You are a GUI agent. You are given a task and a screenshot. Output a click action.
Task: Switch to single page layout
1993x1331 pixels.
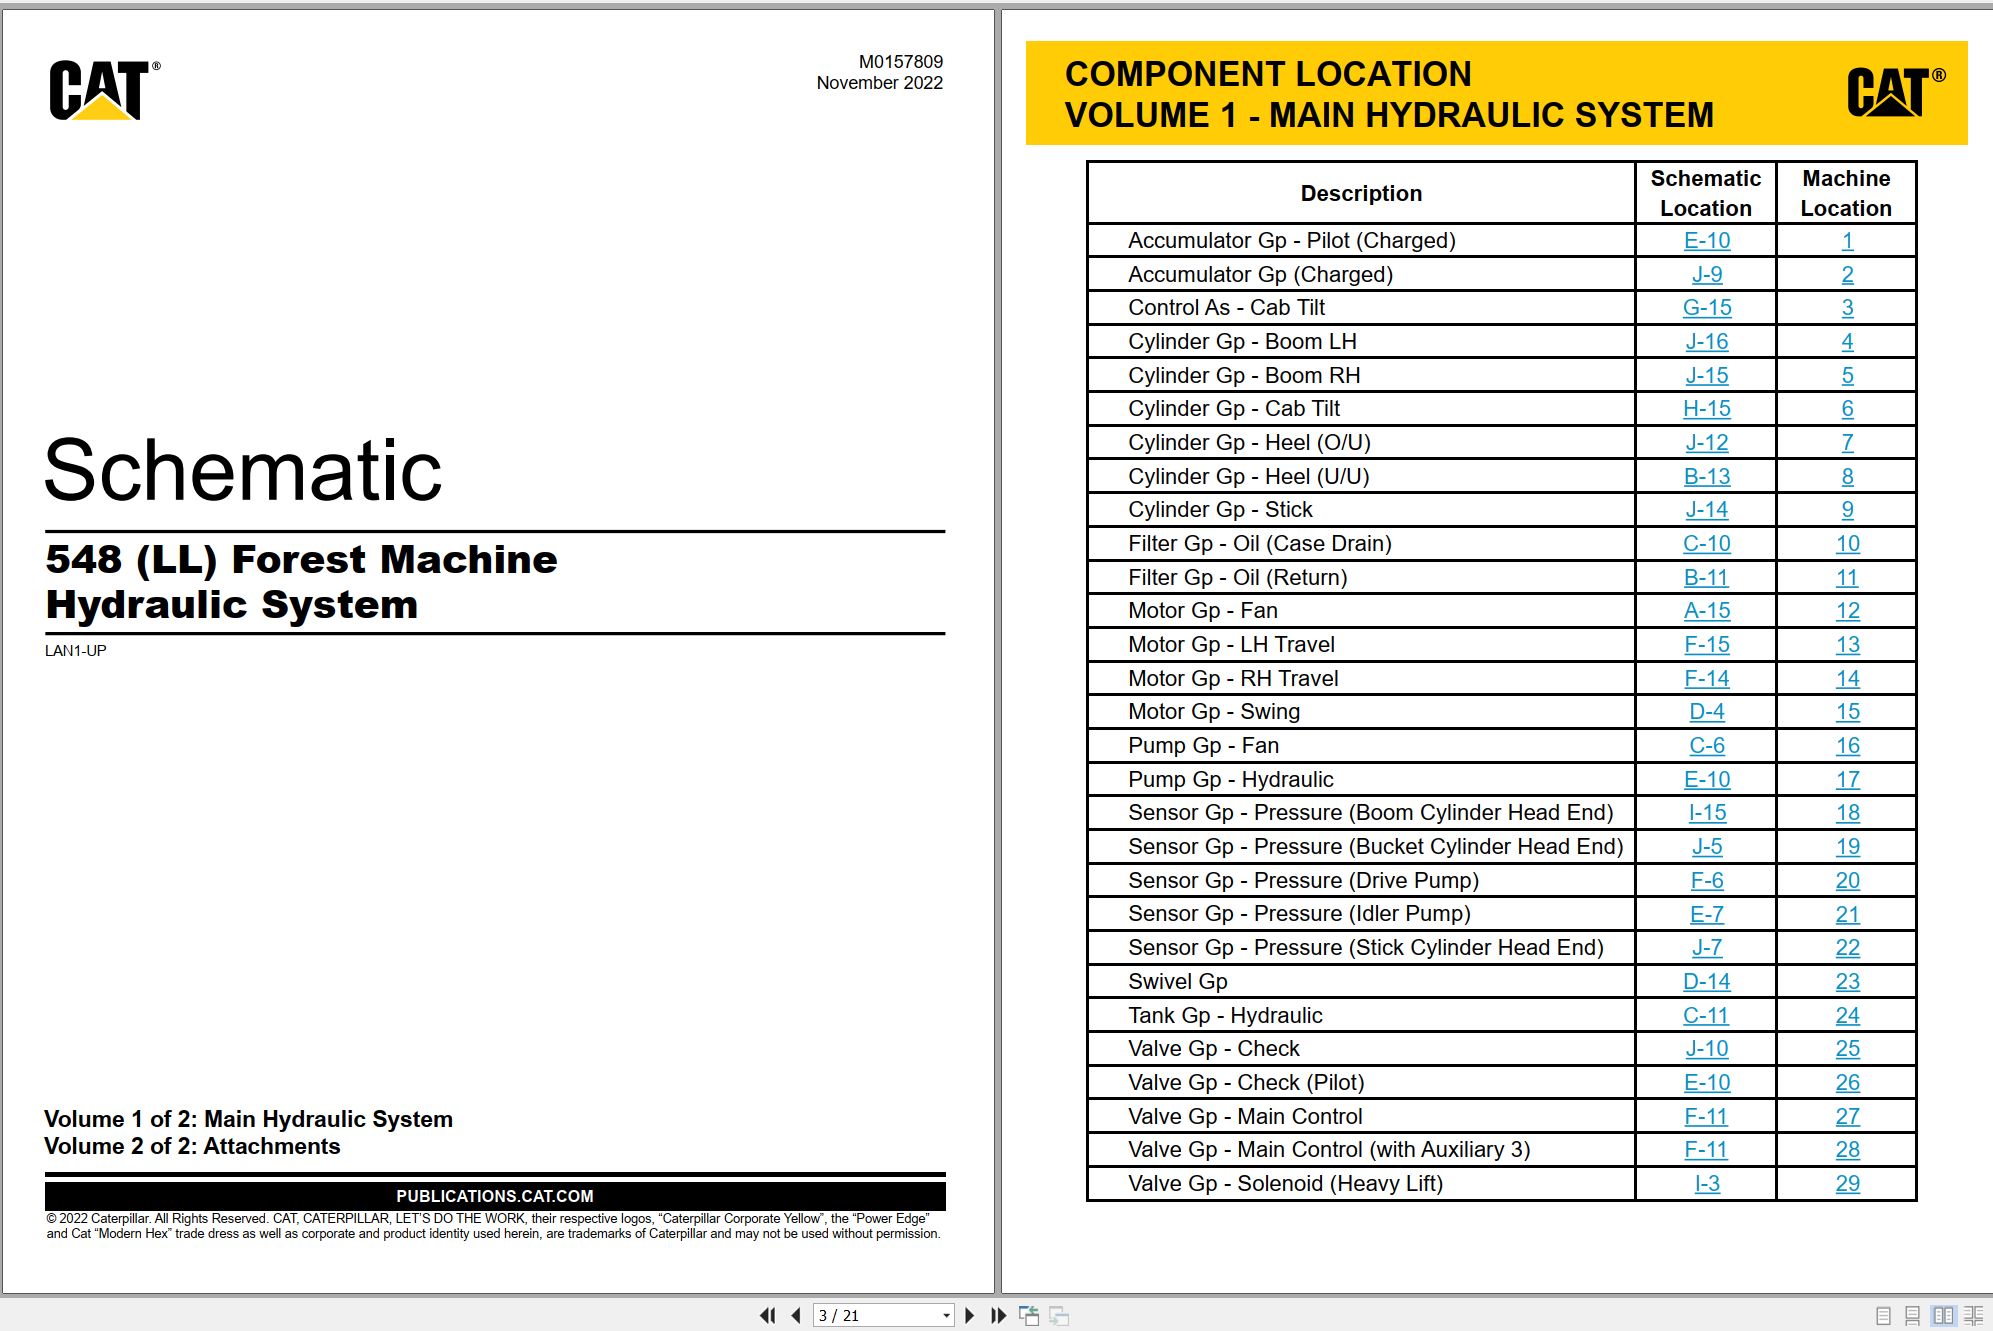point(1883,1316)
